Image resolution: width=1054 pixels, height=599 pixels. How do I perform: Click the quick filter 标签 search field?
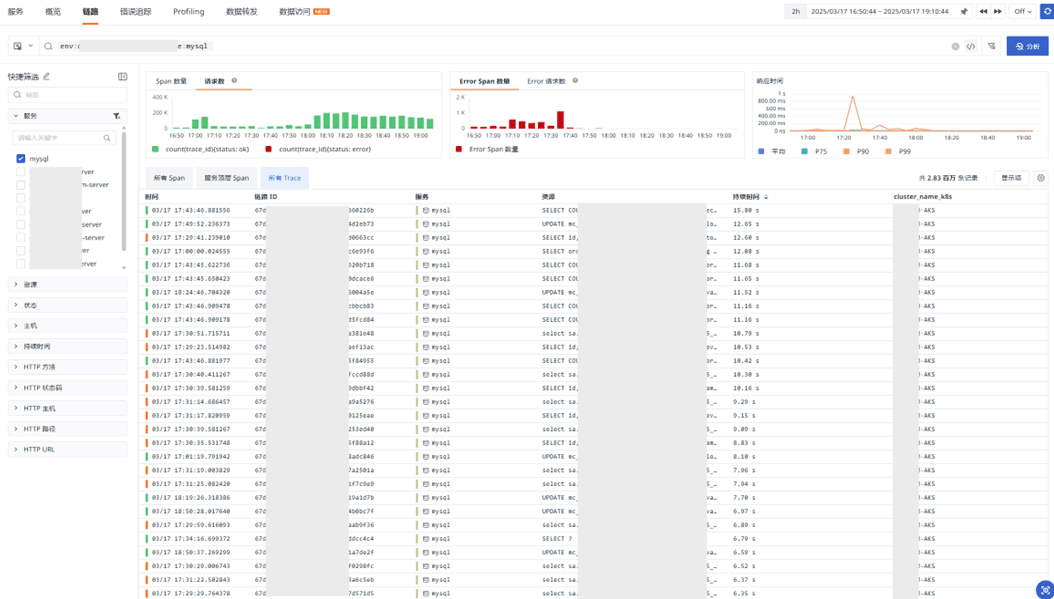(67, 95)
